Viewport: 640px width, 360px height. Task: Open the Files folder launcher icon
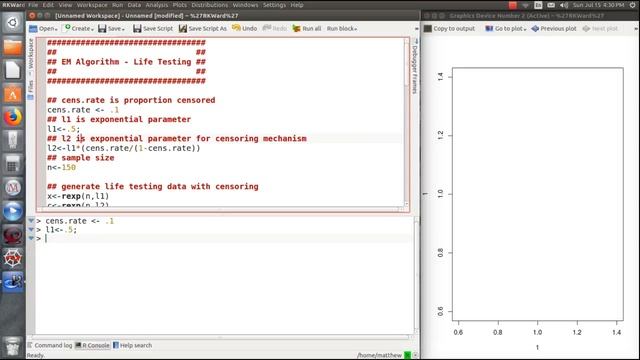click(13, 46)
